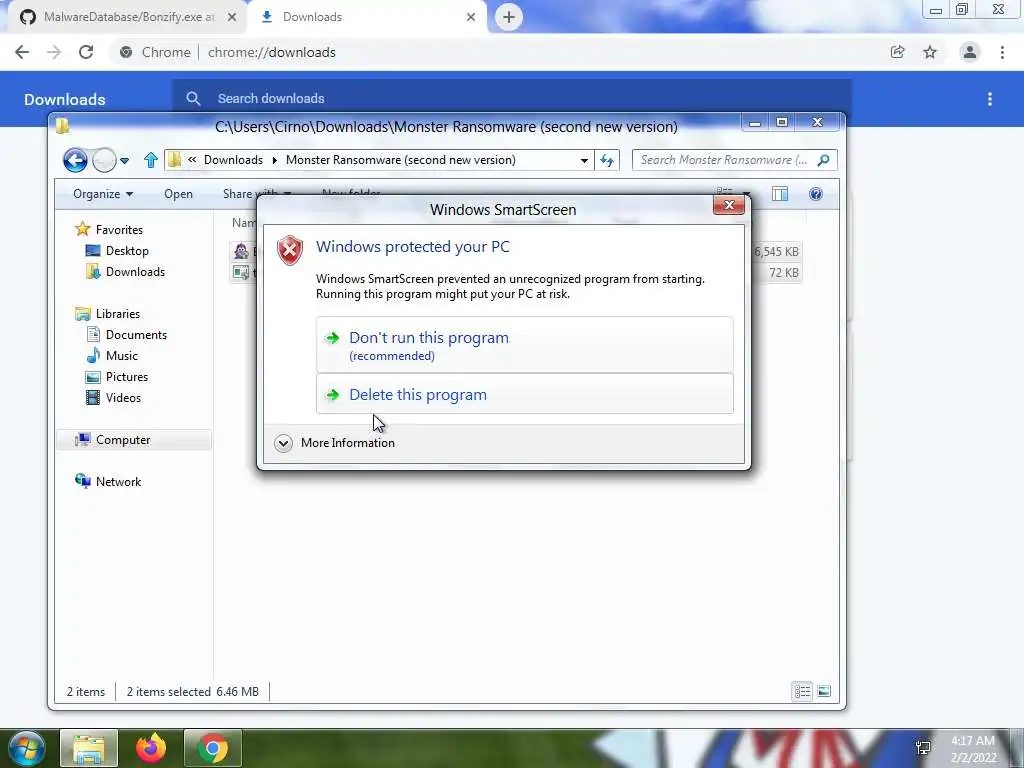The width and height of the screenshot is (1024, 768).
Task: Bookmark this page with star icon
Action: click(x=930, y=52)
